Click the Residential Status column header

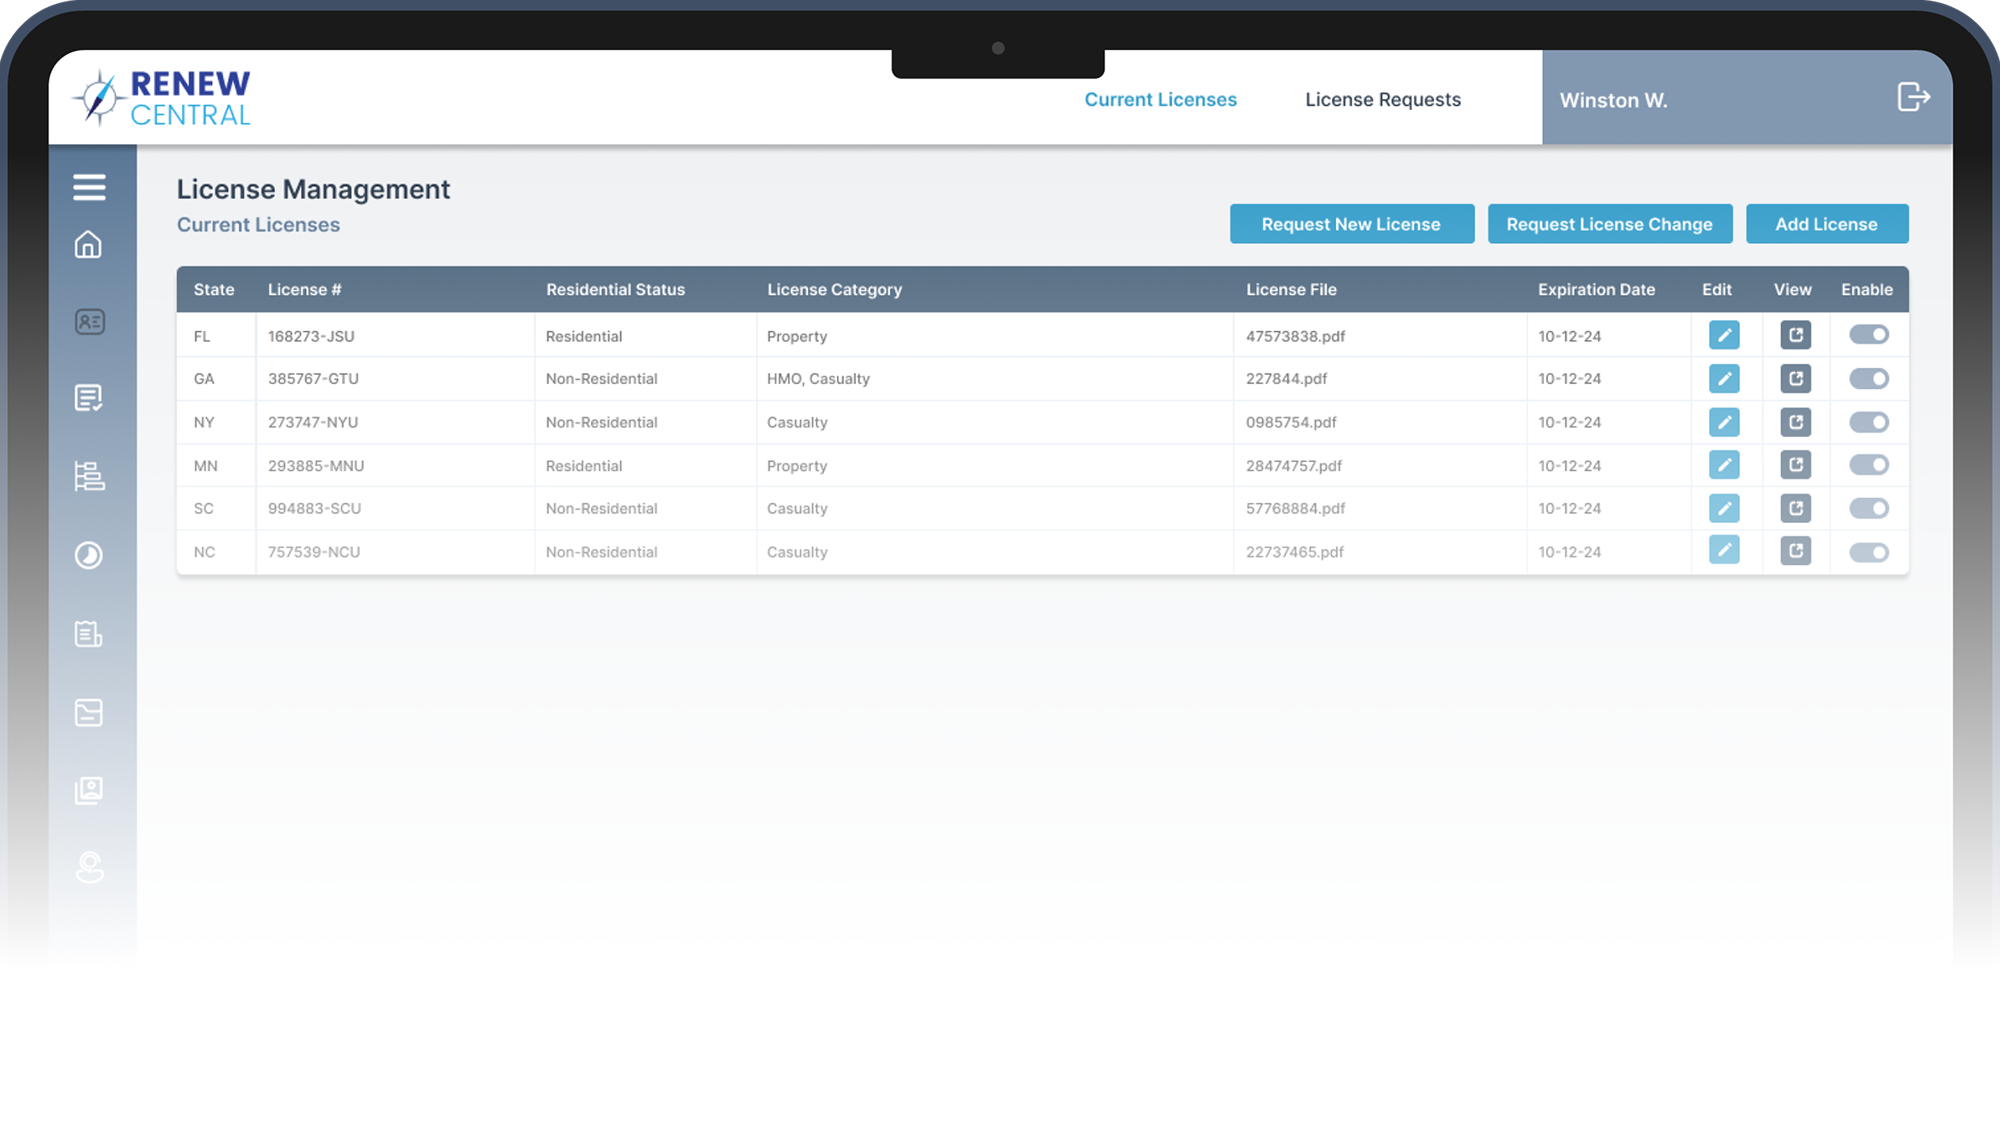coord(615,289)
